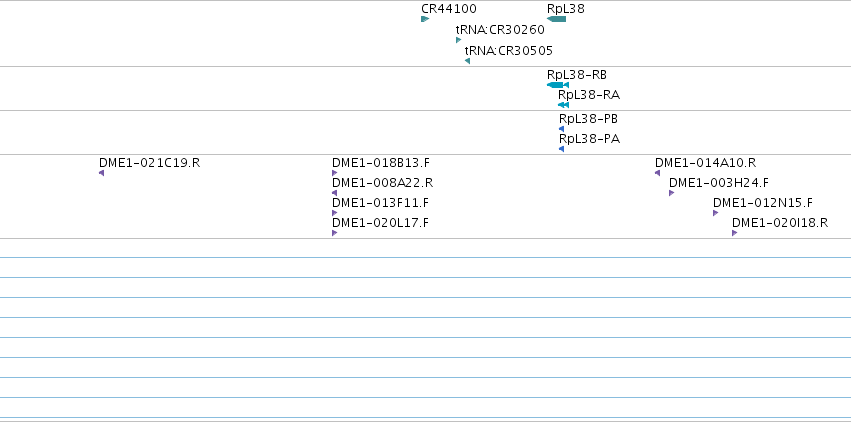Click the RpL38-PA label text
This screenshot has width=851, height=422.
589,139
